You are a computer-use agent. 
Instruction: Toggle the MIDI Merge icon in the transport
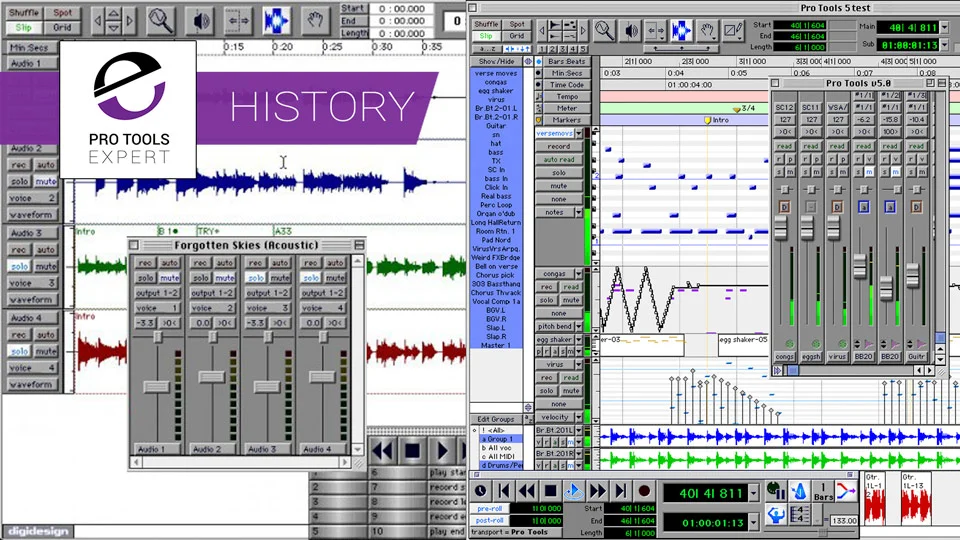coord(846,491)
